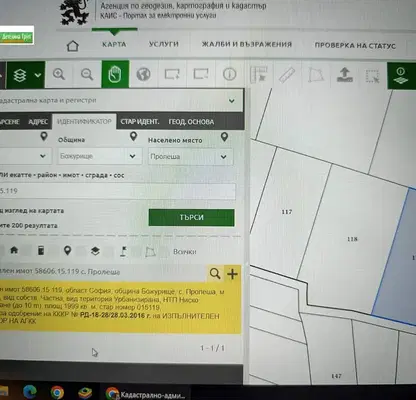Select the polygon area measure tool

click(315, 75)
